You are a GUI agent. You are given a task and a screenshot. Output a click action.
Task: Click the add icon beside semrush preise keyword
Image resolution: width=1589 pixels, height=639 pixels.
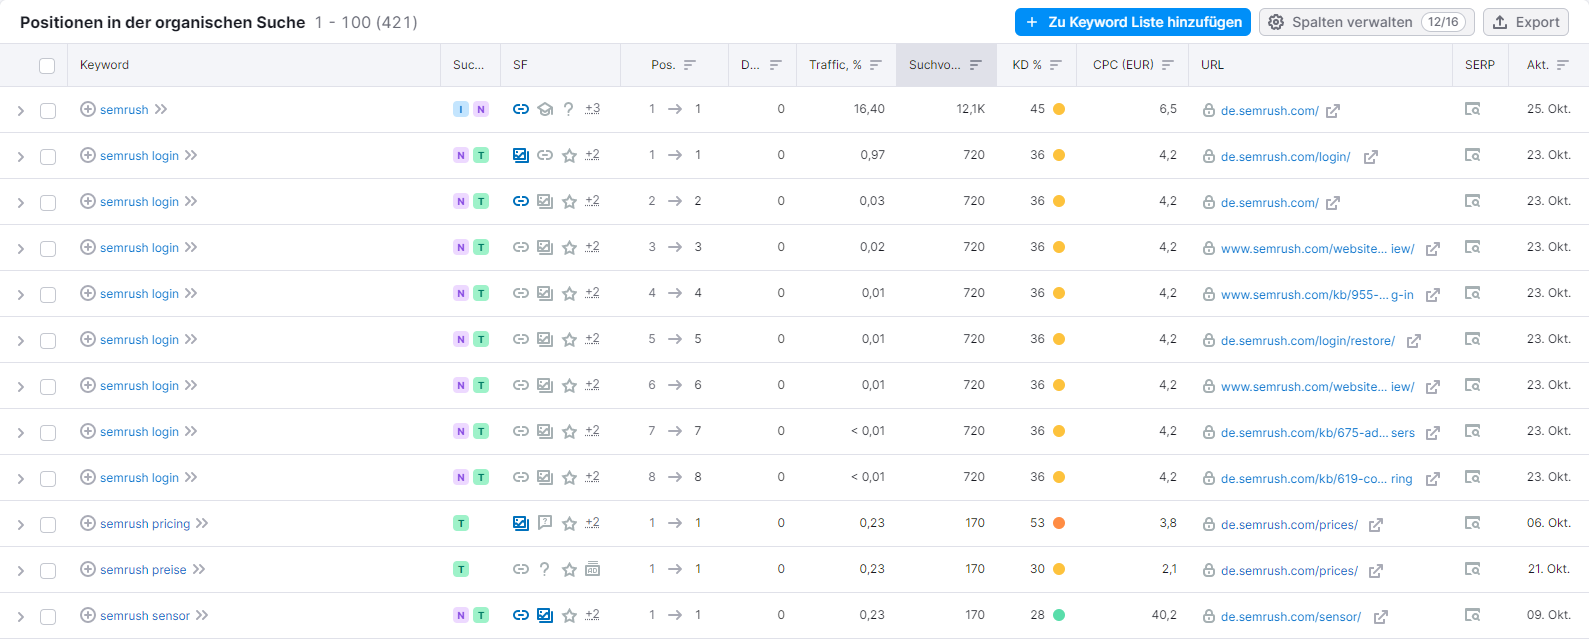[x=88, y=569]
